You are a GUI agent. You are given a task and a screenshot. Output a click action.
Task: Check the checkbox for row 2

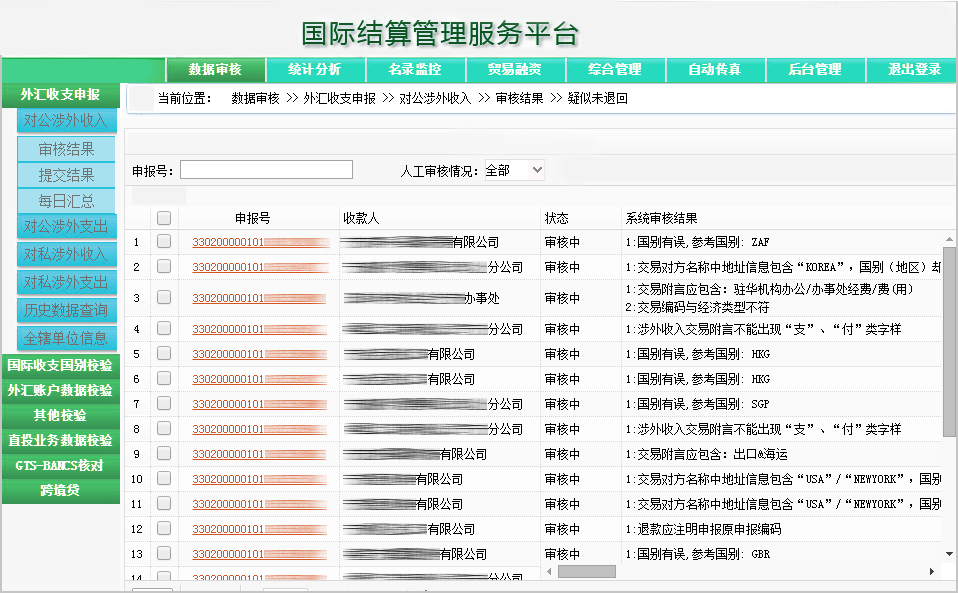pos(164,266)
